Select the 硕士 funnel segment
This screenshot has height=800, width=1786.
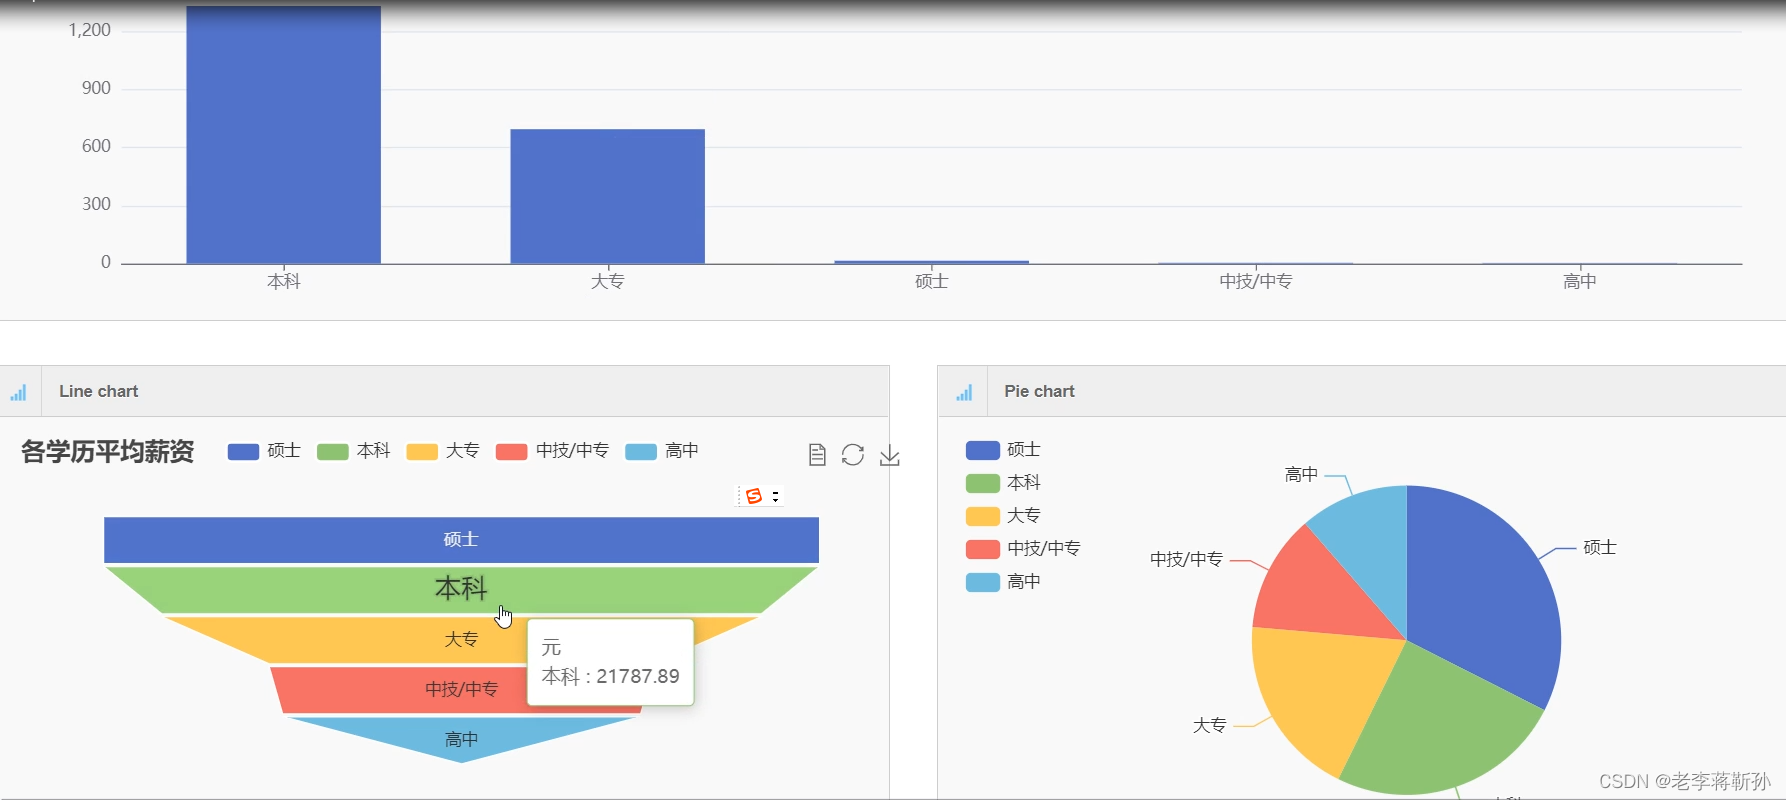(x=461, y=540)
